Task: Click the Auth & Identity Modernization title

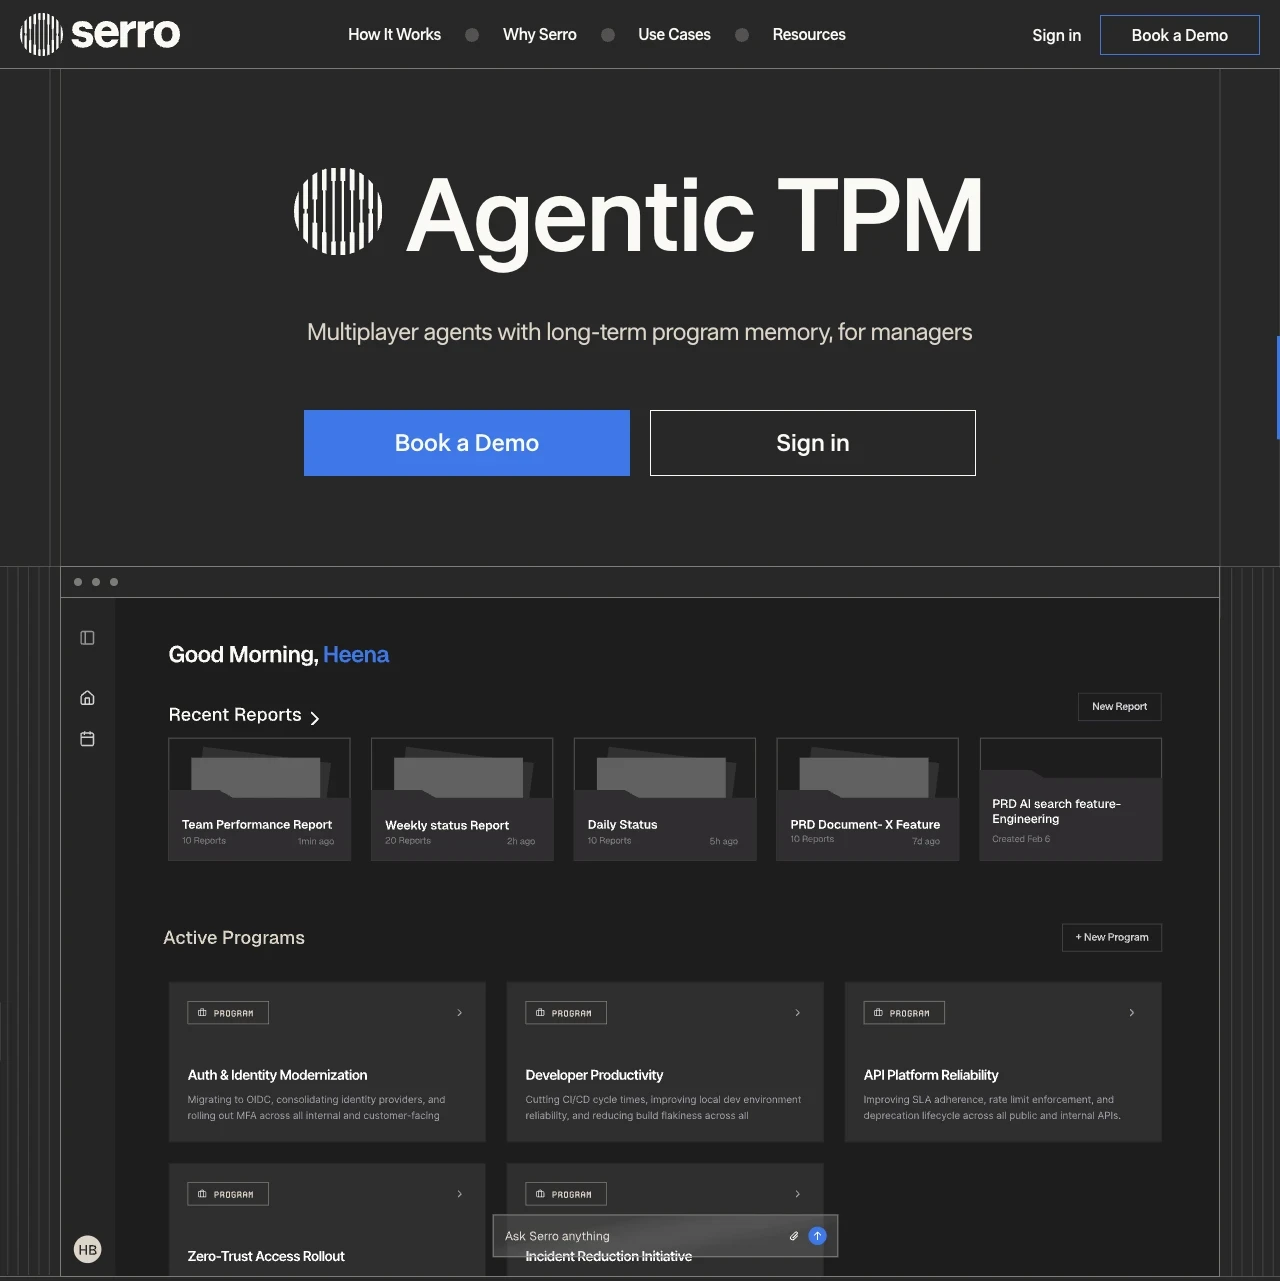Action: click(278, 1075)
